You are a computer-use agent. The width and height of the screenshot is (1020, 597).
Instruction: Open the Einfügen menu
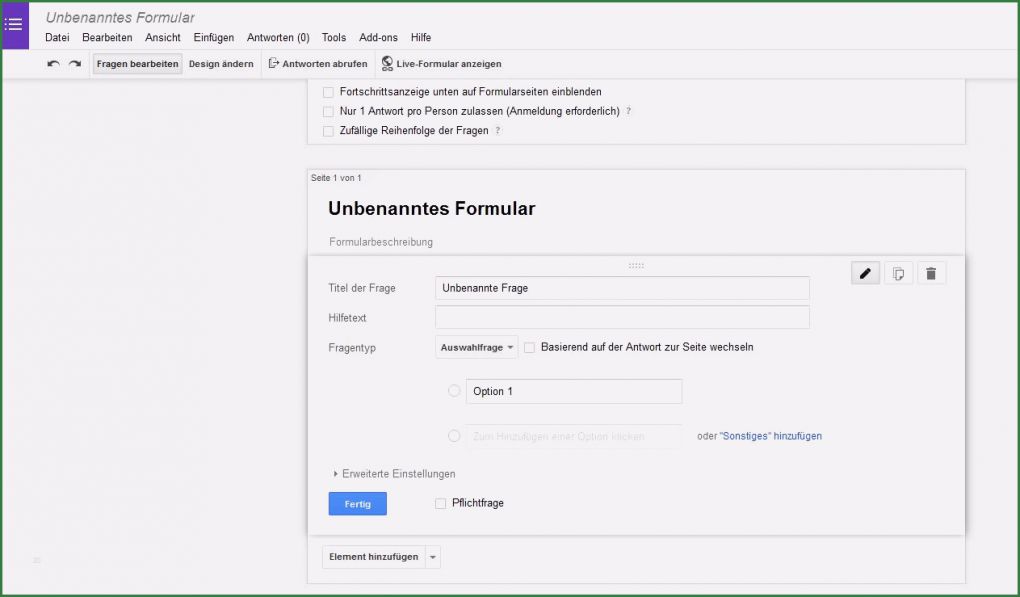tap(213, 37)
